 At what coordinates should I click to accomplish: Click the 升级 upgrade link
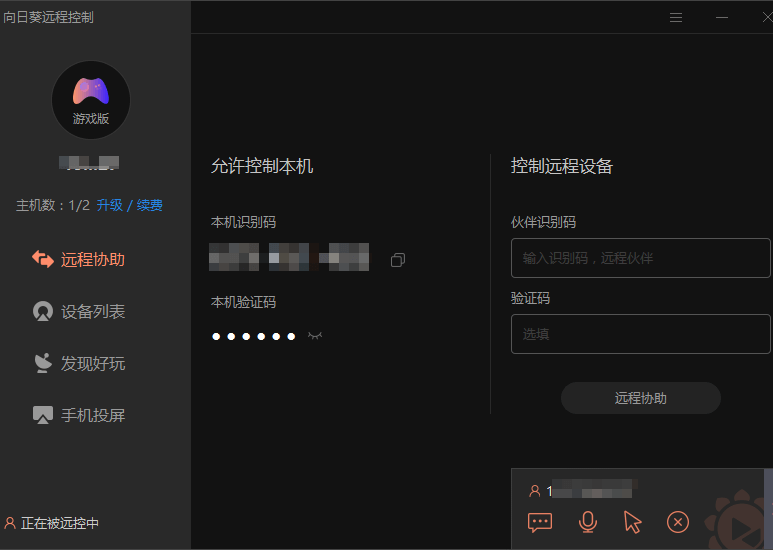109,205
